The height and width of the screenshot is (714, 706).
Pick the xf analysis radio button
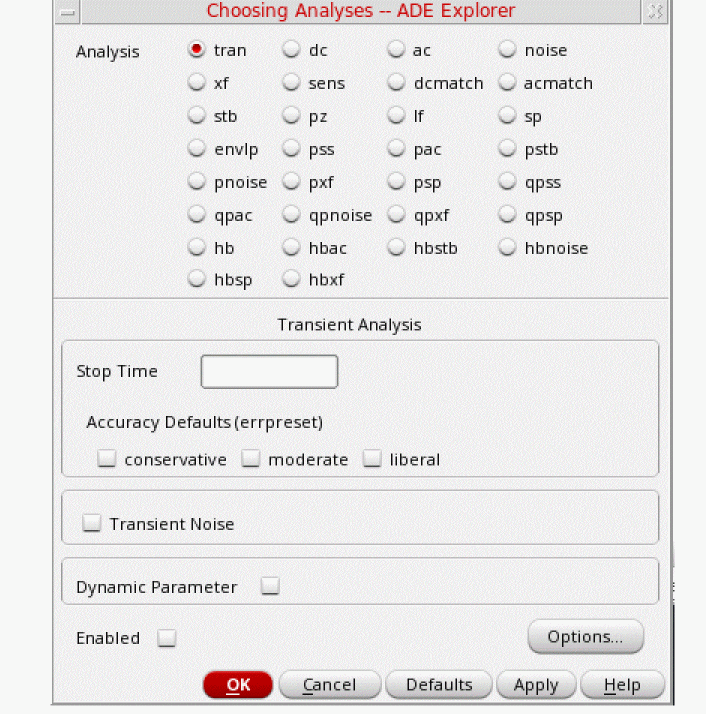pyautogui.click(x=196, y=83)
